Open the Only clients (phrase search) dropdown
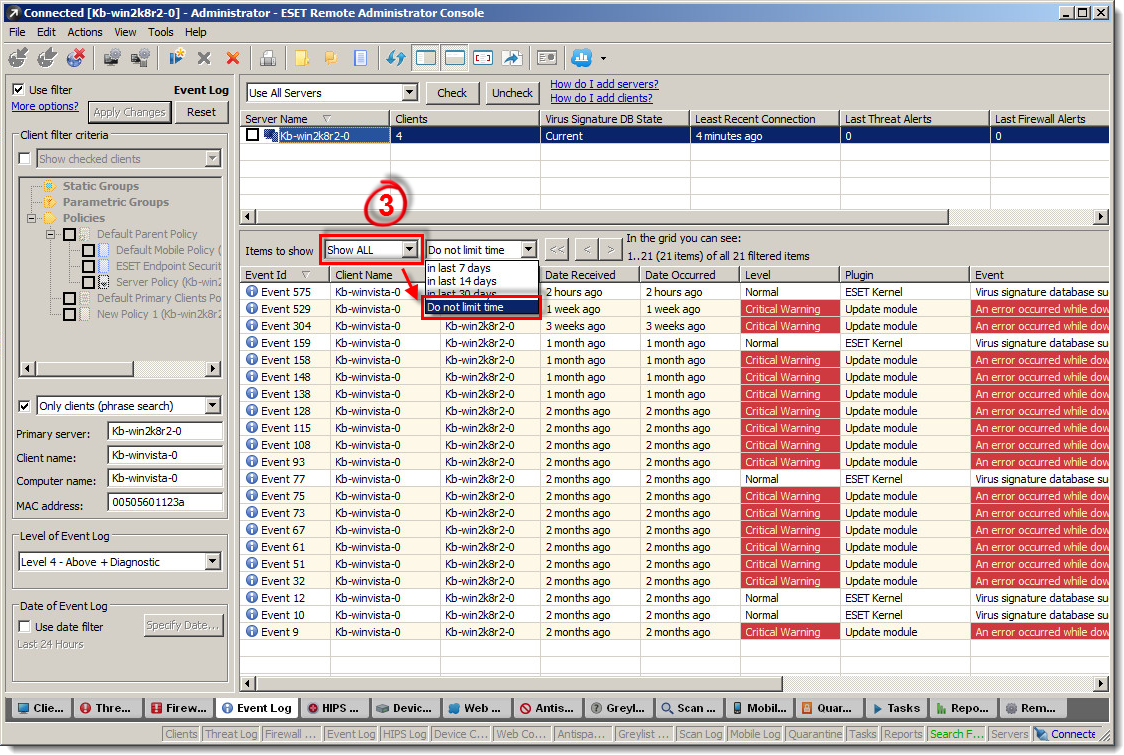The height and width of the screenshot is (755, 1124). click(x=212, y=406)
